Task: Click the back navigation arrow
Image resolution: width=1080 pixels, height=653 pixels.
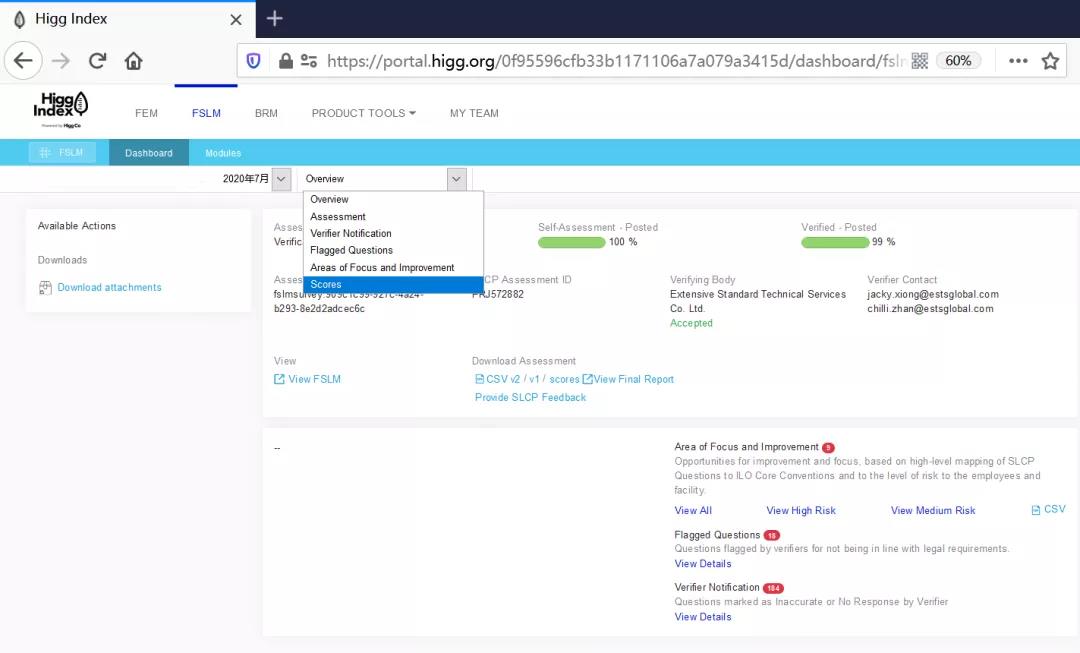Action: (x=23, y=61)
